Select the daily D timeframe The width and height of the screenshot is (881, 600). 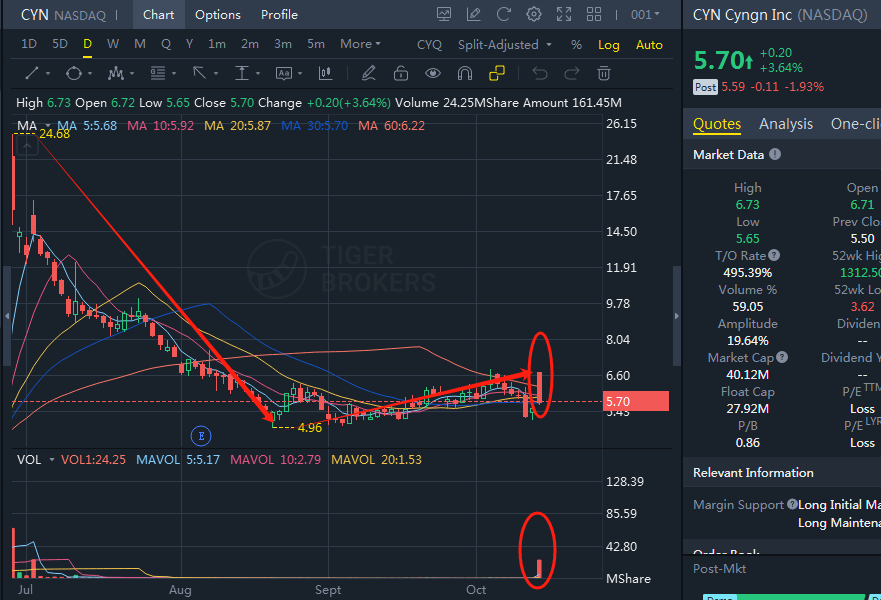pos(87,44)
